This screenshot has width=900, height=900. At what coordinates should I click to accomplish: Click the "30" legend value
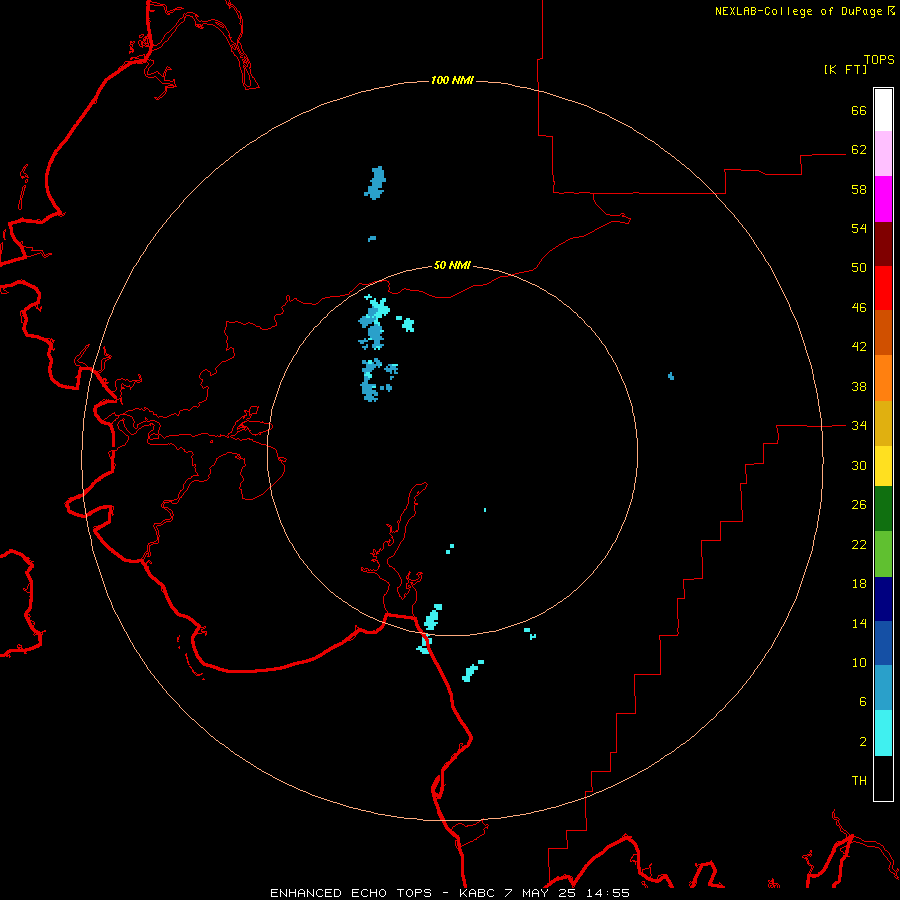[x=859, y=465]
